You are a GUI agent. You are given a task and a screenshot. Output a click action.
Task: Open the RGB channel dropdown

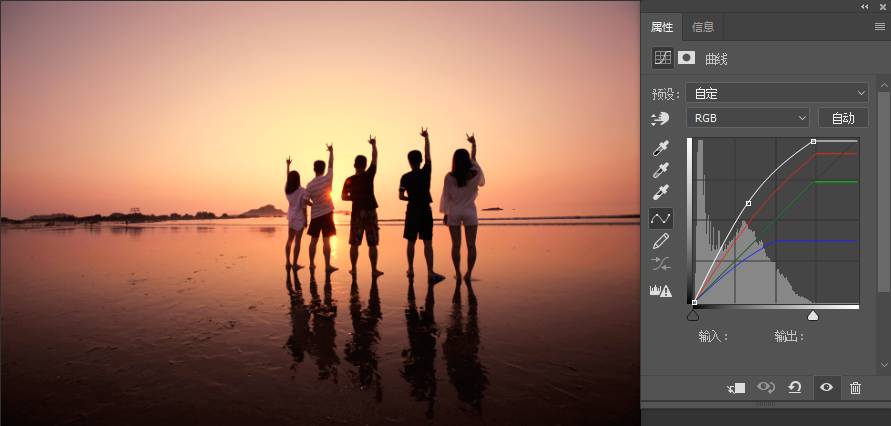748,118
